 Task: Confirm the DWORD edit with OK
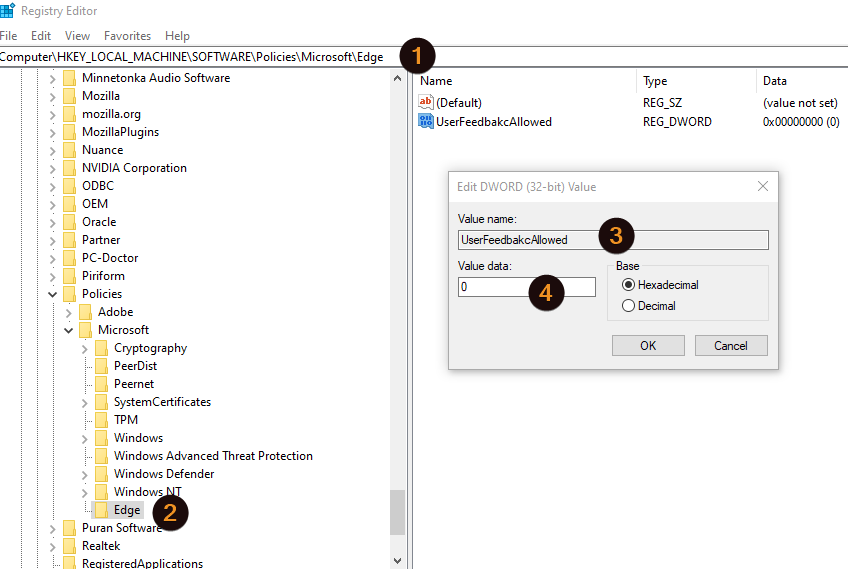[648, 346]
